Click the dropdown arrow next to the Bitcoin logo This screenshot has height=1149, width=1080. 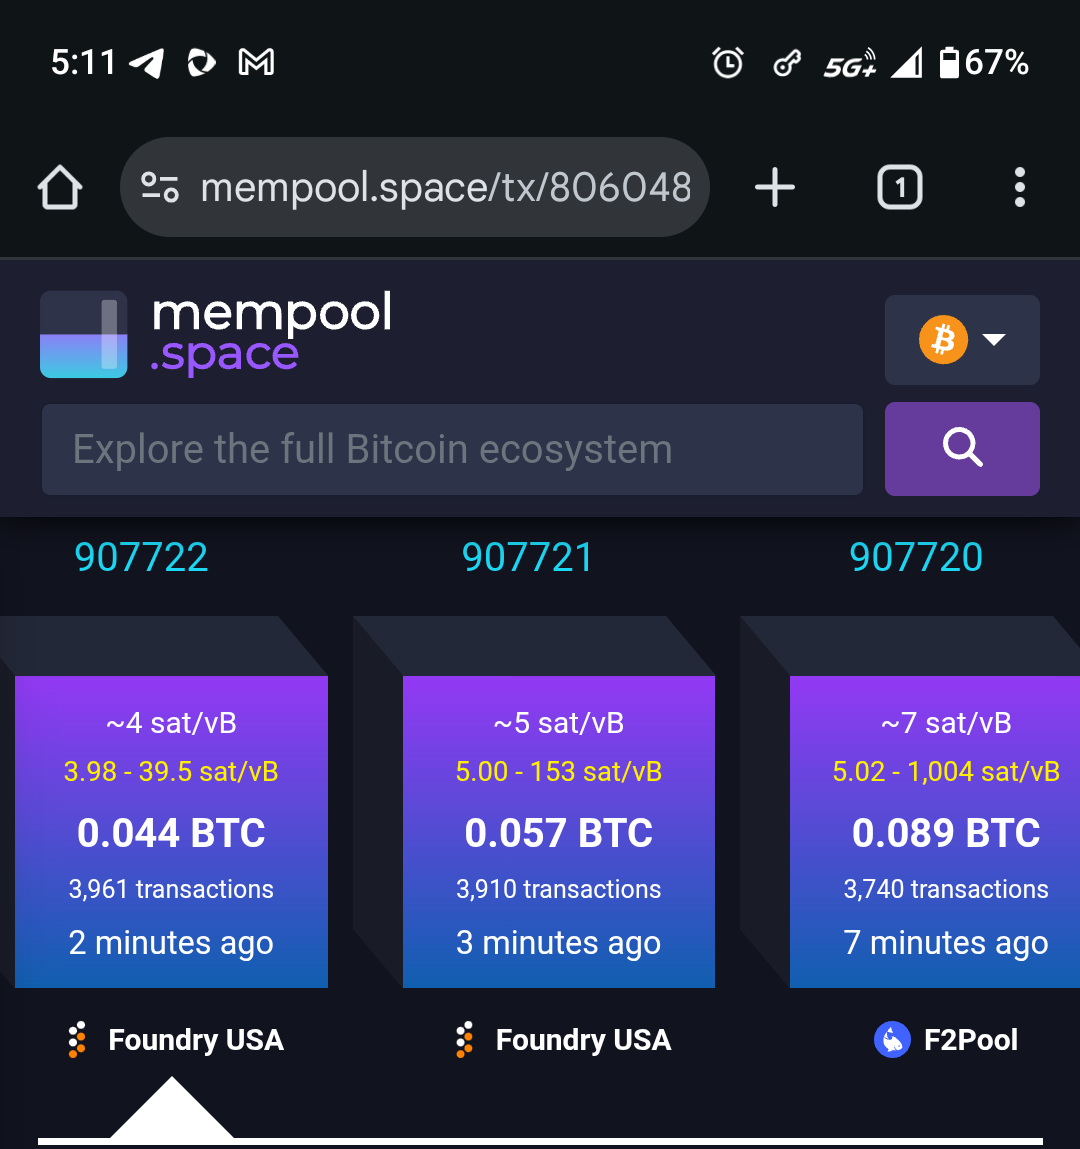click(994, 339)
